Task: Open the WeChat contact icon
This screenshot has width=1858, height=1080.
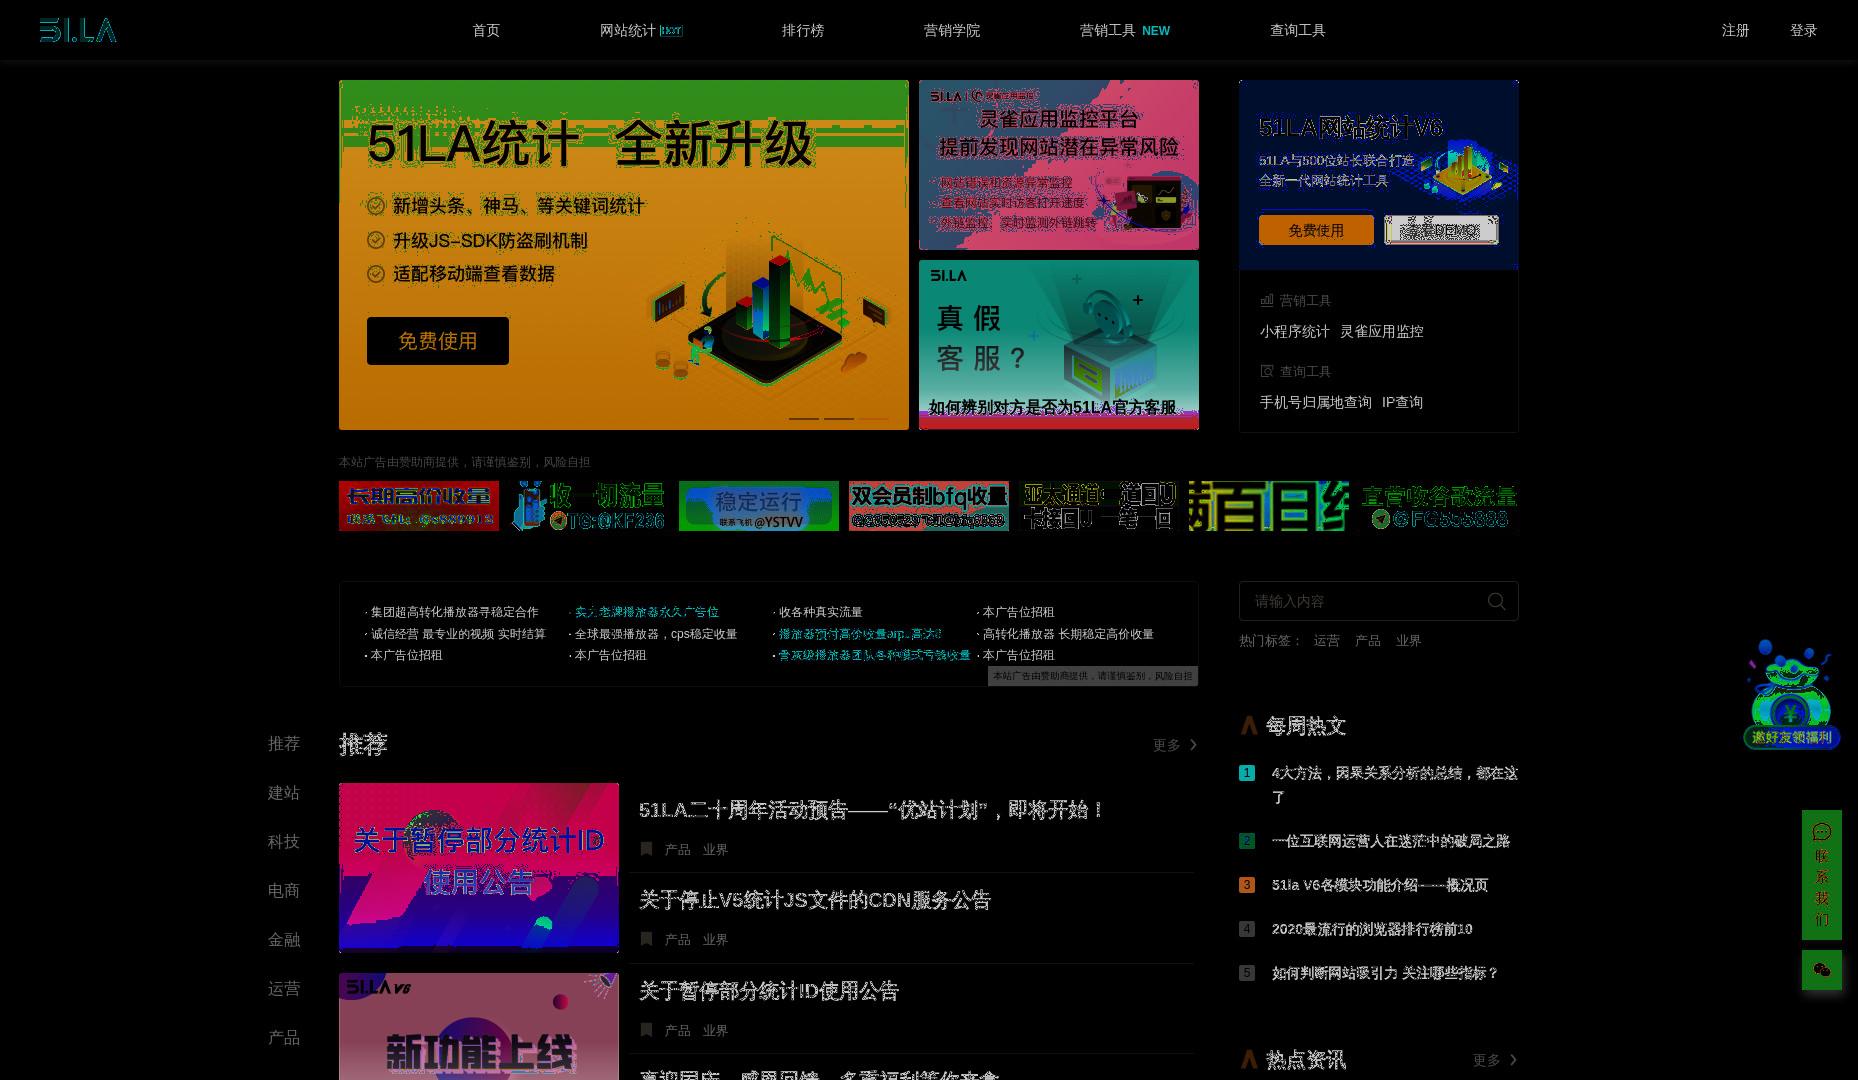Action: [1821, 970]
